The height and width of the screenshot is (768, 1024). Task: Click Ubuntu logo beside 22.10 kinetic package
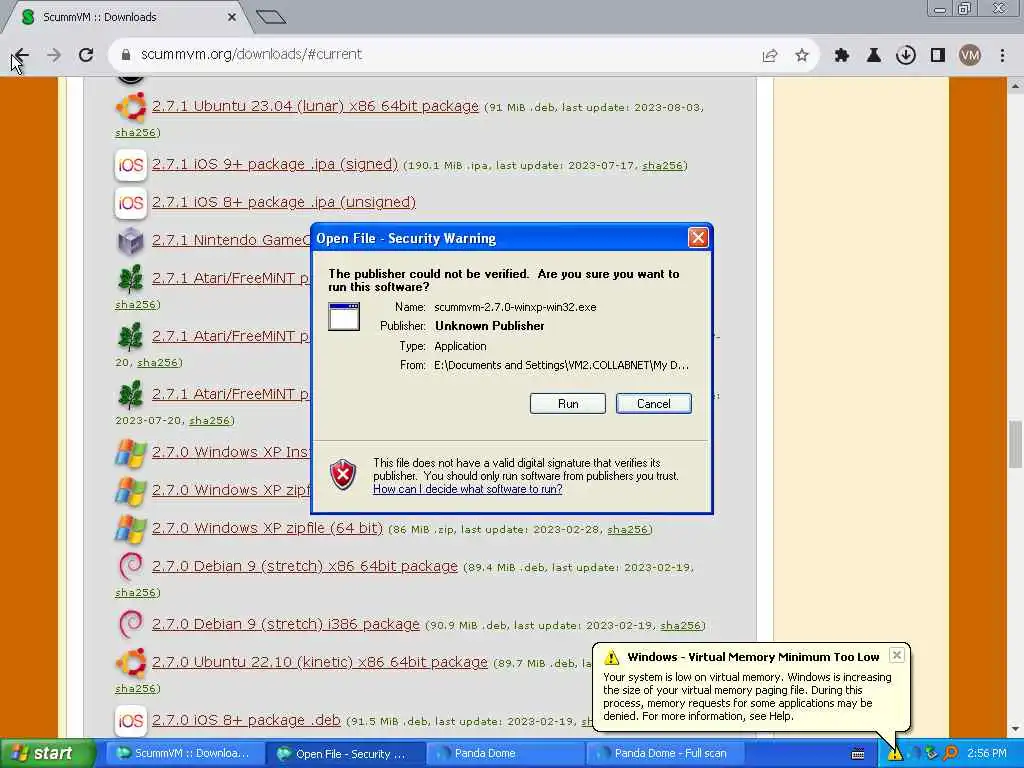131,662
